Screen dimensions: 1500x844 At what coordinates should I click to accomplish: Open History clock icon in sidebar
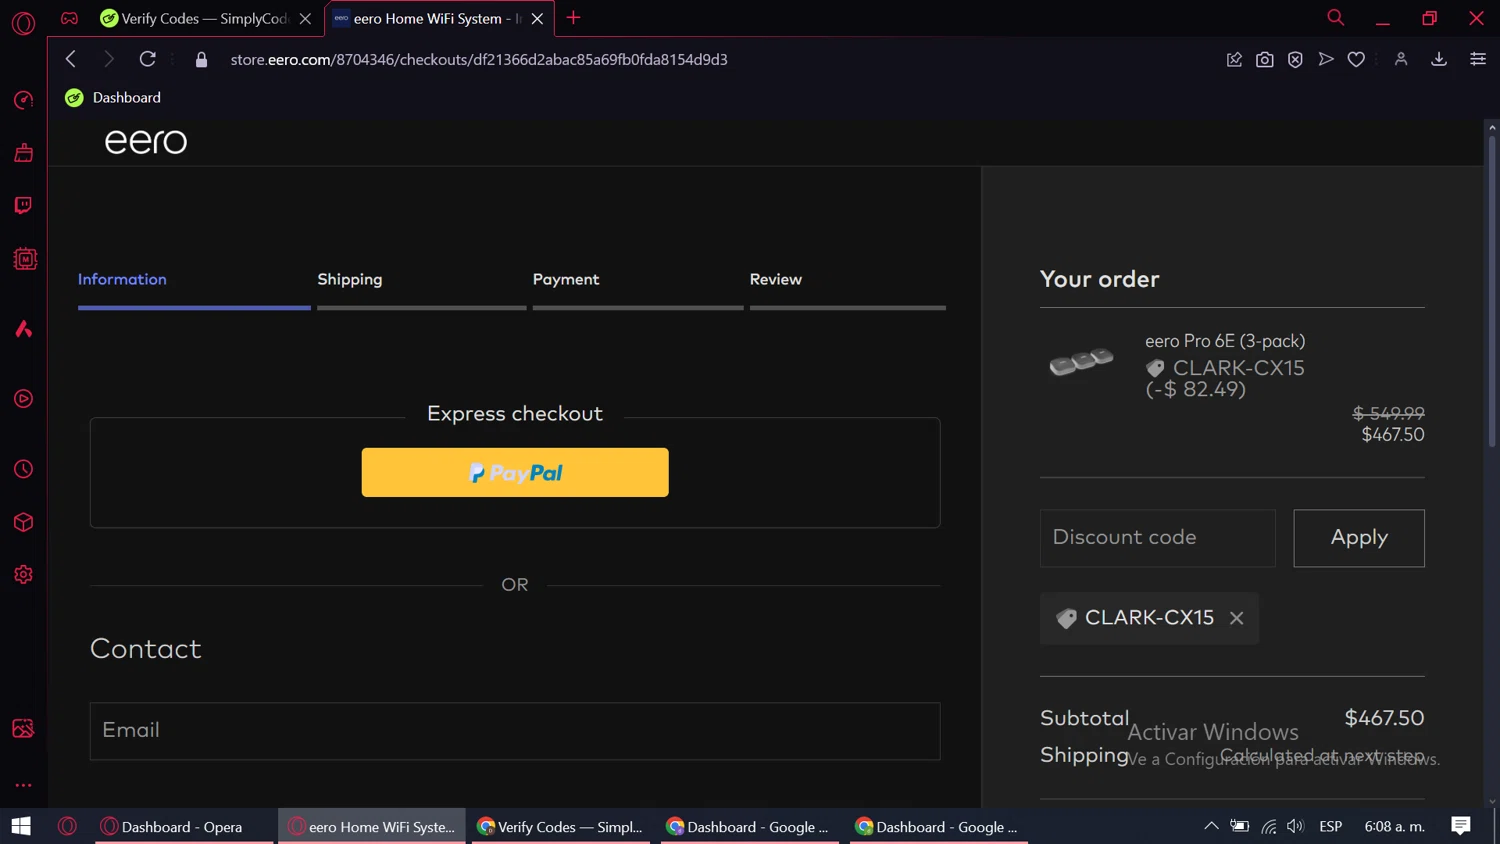(x=23, y=469)
